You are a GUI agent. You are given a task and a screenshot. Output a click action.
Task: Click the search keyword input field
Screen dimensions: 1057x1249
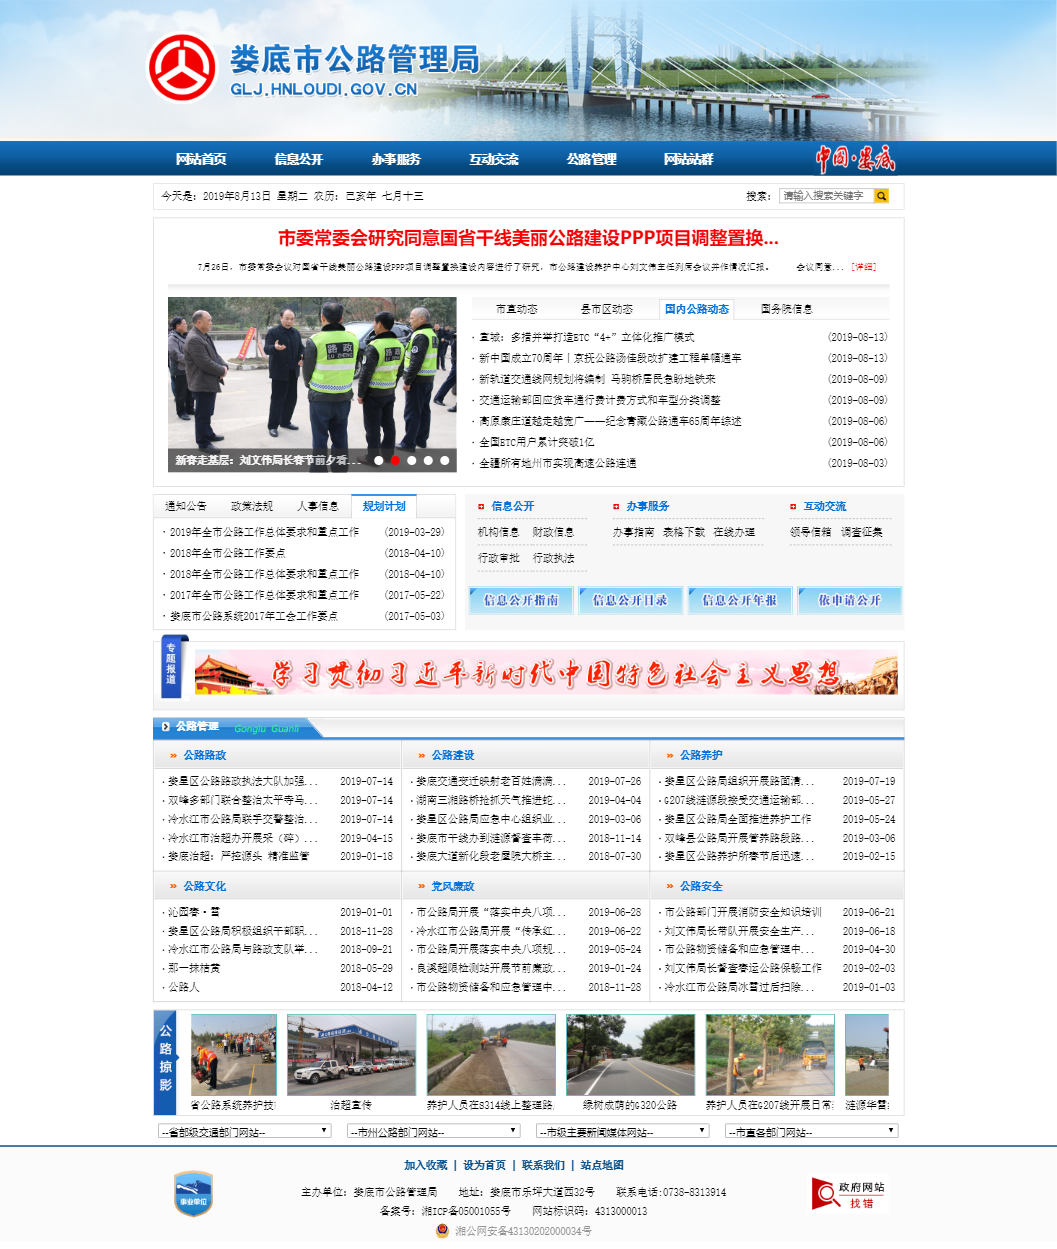click(820, 196)
